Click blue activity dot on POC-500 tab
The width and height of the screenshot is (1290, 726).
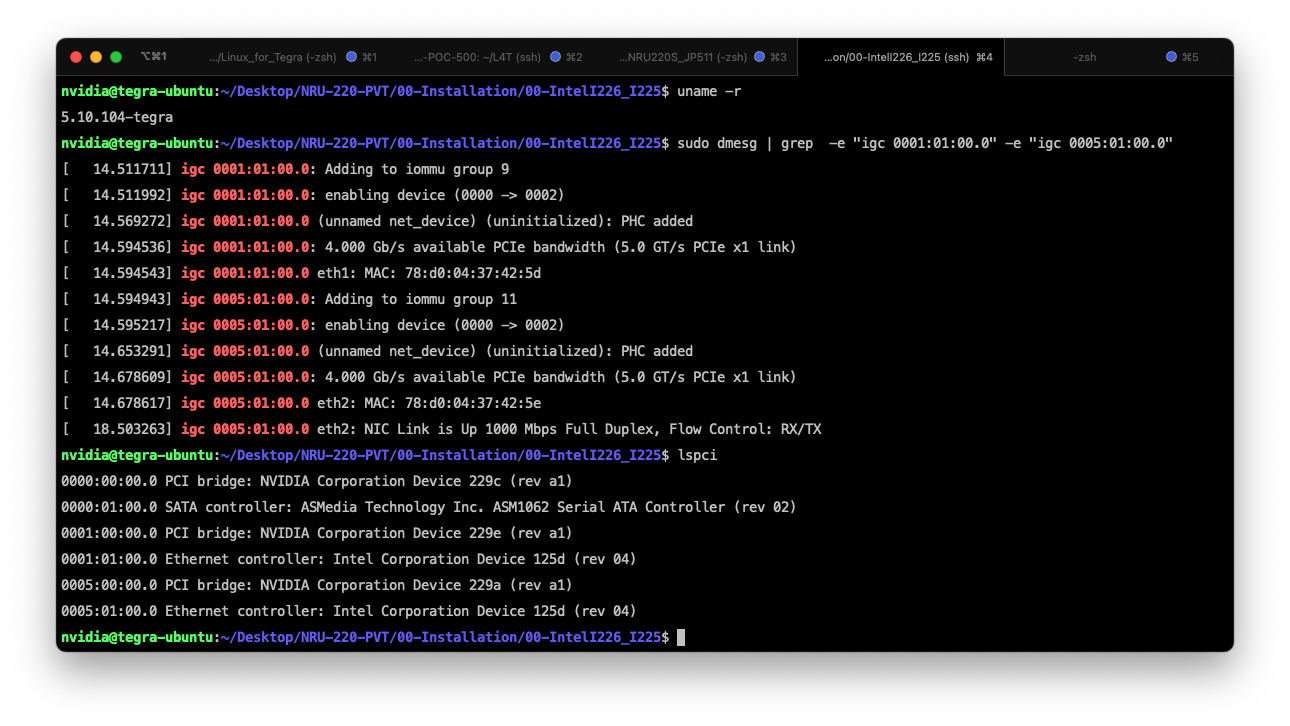point(555,57)
